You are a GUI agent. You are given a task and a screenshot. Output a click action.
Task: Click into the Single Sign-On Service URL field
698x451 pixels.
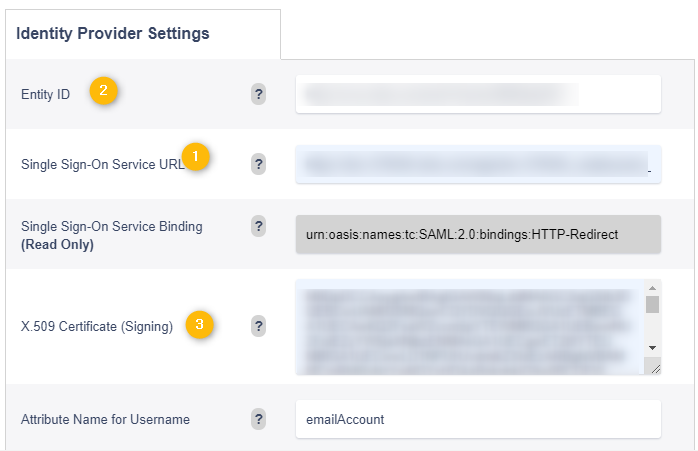(478, 164)
